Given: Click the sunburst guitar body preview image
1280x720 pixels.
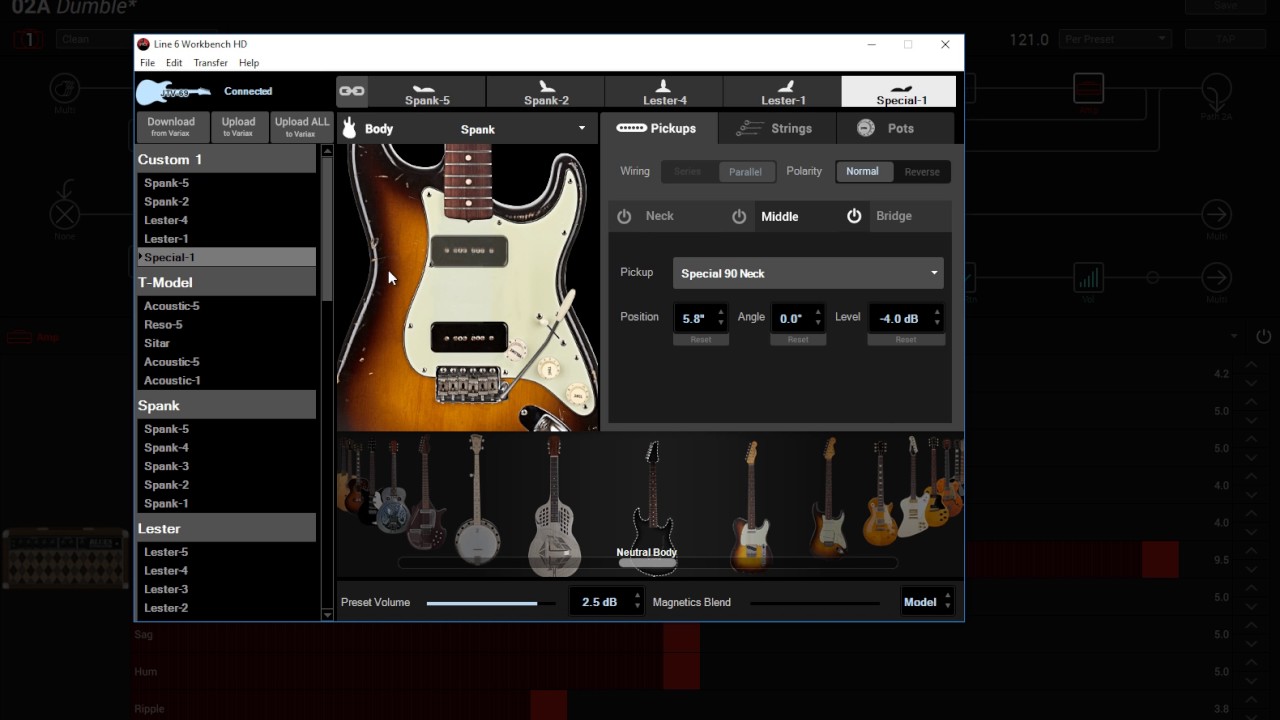Looking at the screenshot, I should (x=468, y=287).
